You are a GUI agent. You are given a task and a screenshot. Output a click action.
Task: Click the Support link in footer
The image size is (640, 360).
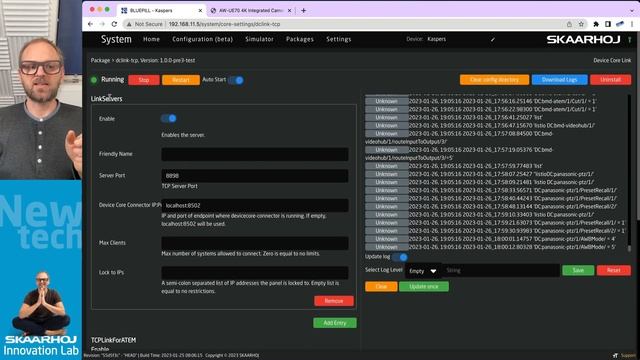click(x=628, y=356)
